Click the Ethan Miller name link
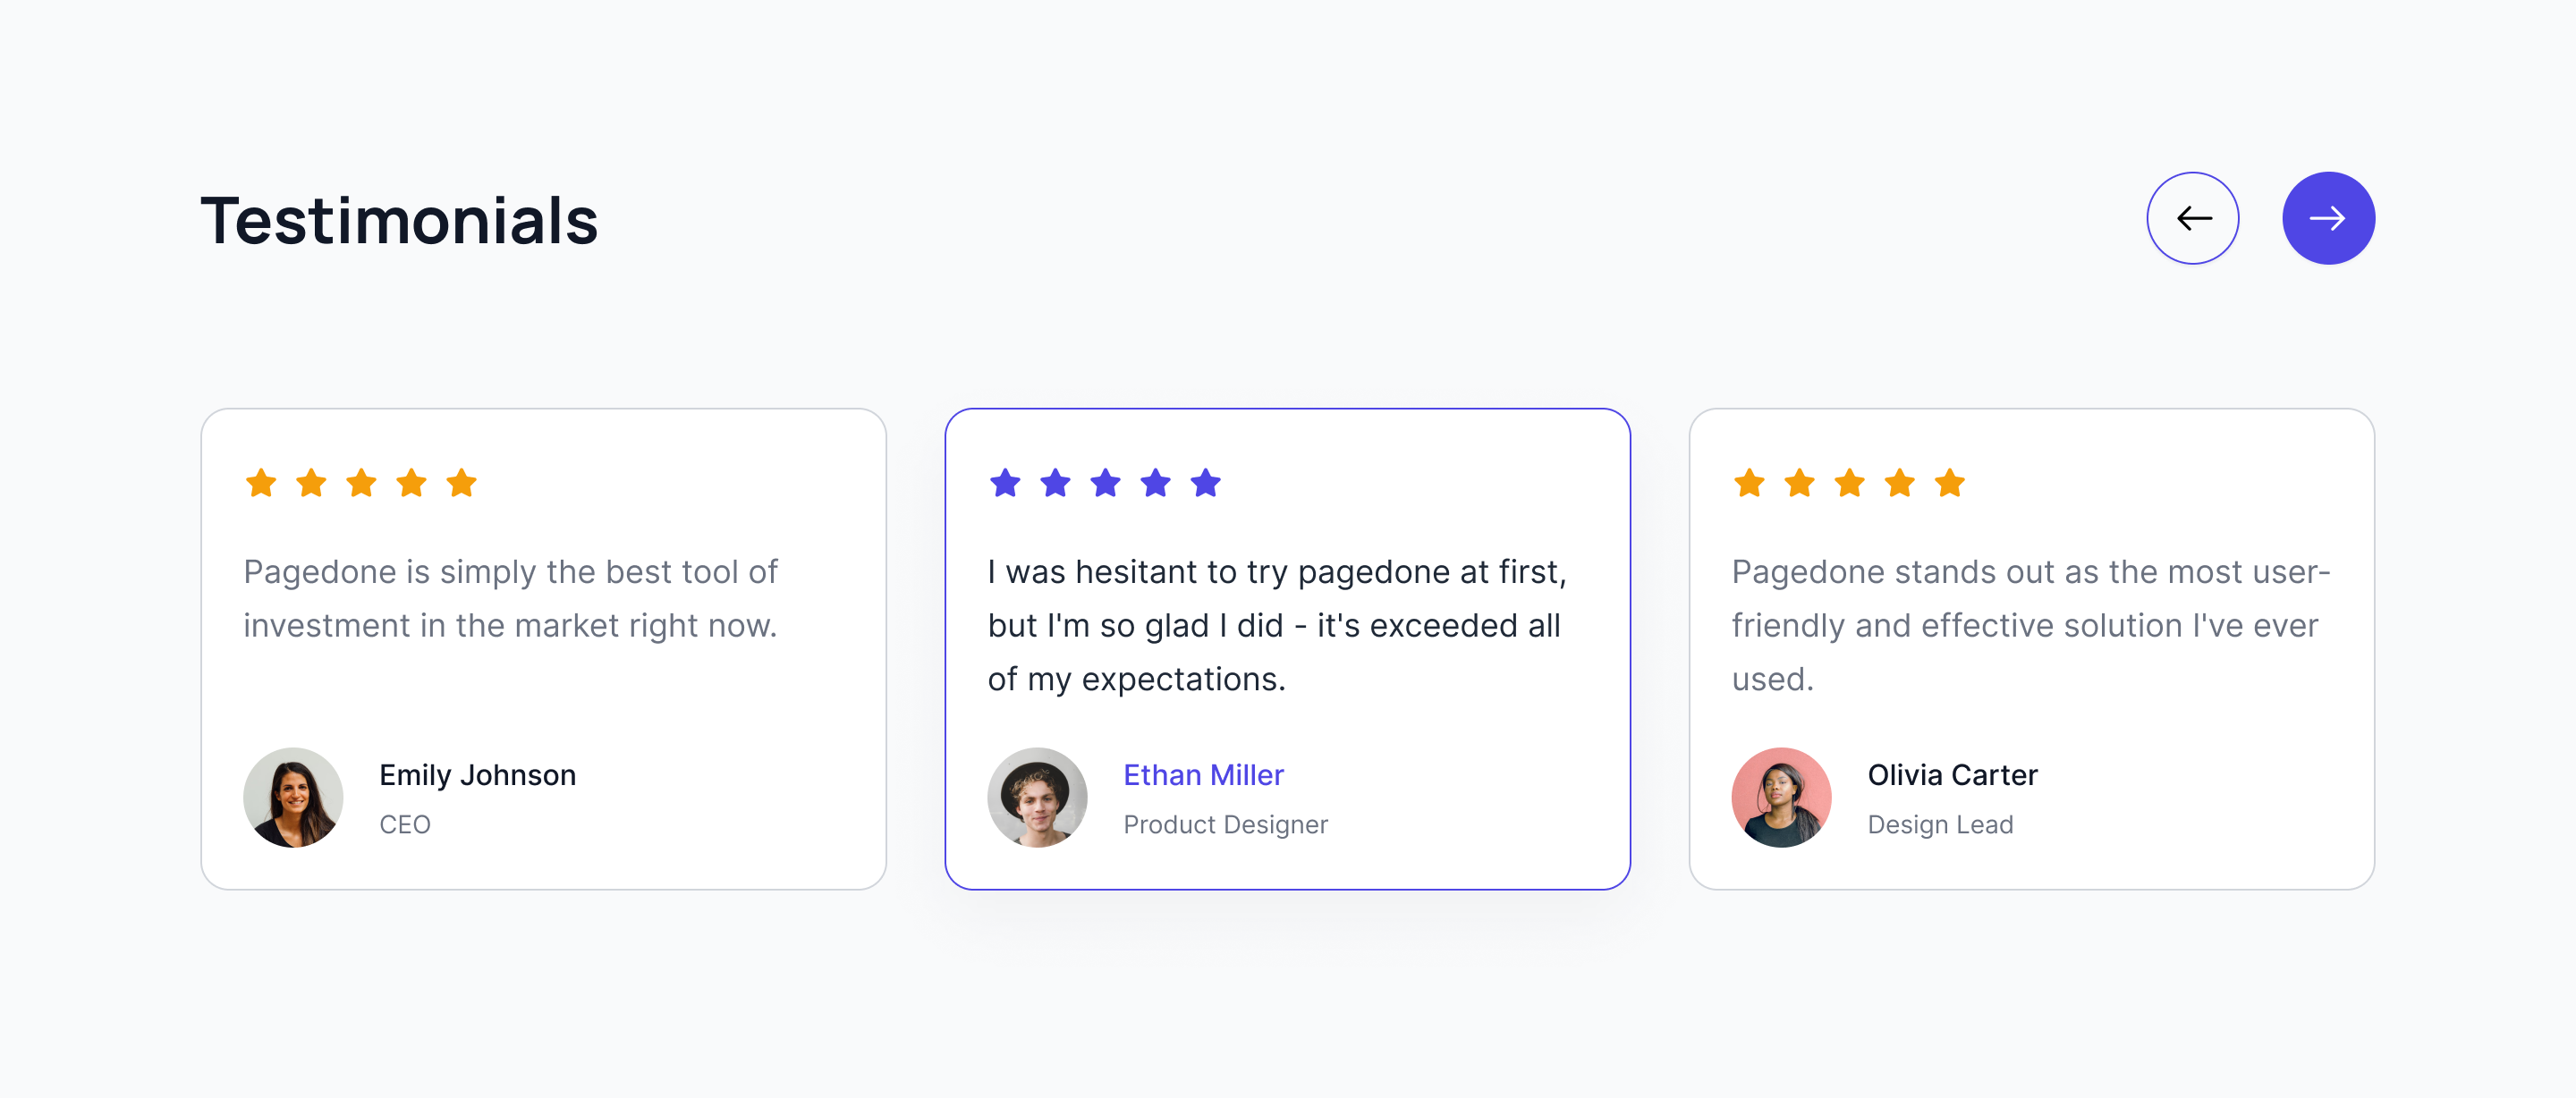Image resolution: width=2576 pixels, height=1098 pixels. [1203, 775]
